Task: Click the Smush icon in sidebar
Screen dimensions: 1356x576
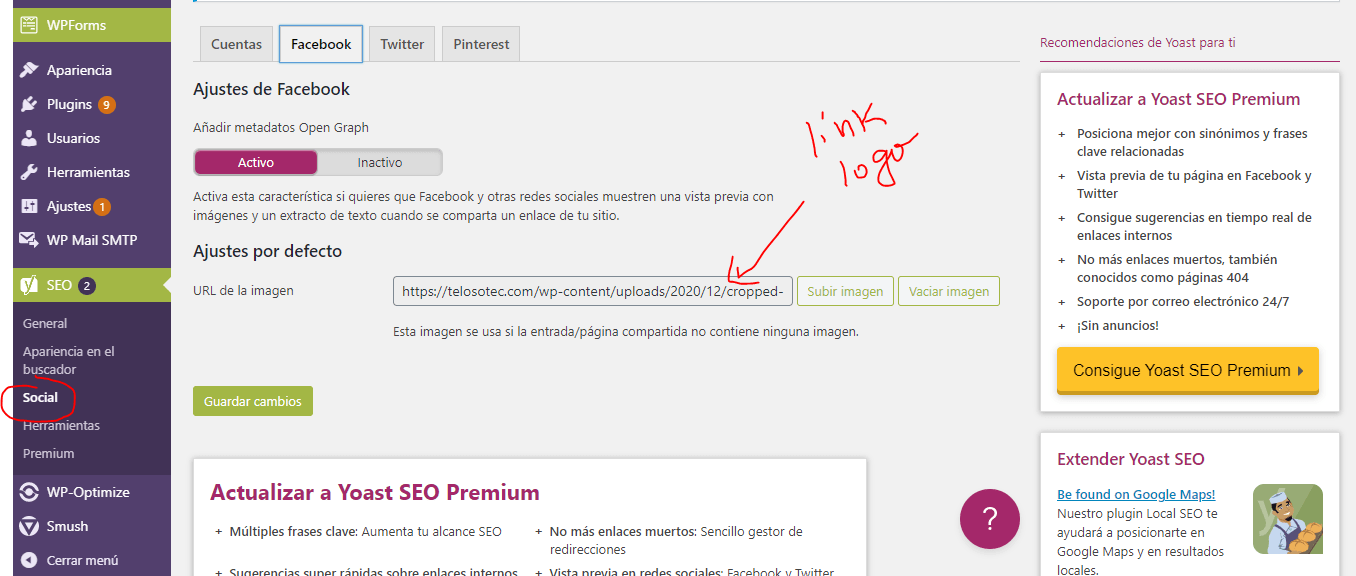Action: 29,526
